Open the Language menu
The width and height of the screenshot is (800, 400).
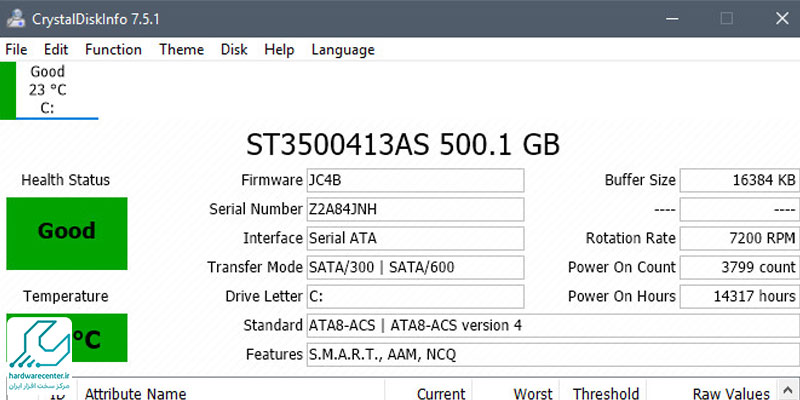click(343, 49)
